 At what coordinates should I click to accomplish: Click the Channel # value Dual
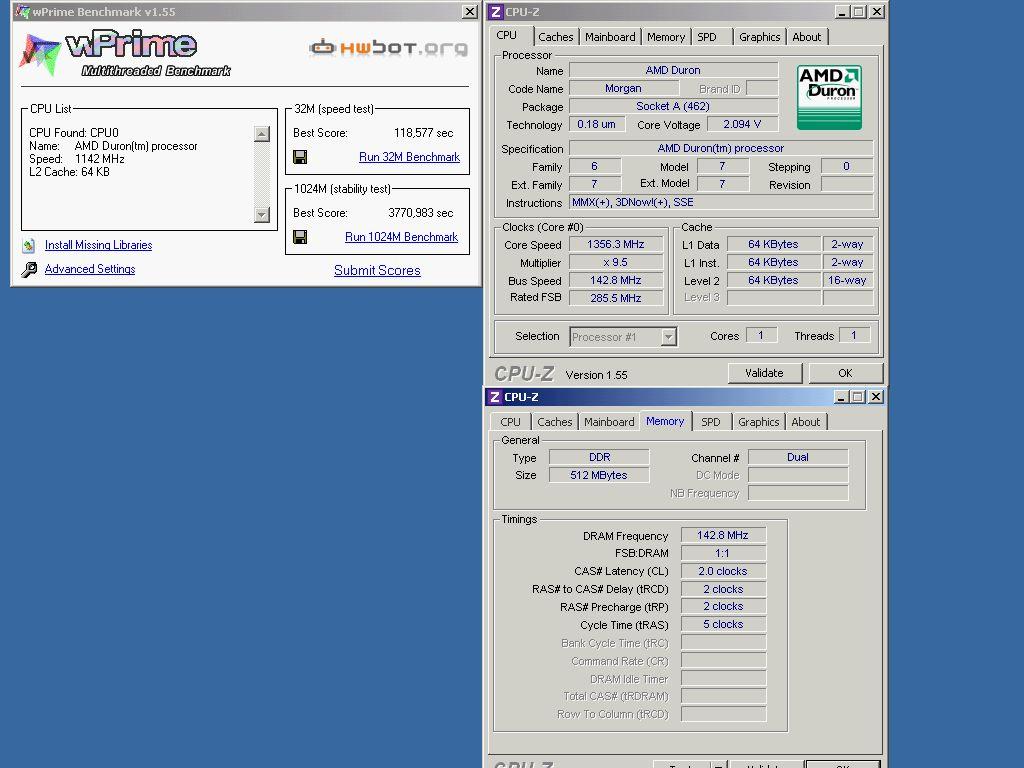pos(797,457)
